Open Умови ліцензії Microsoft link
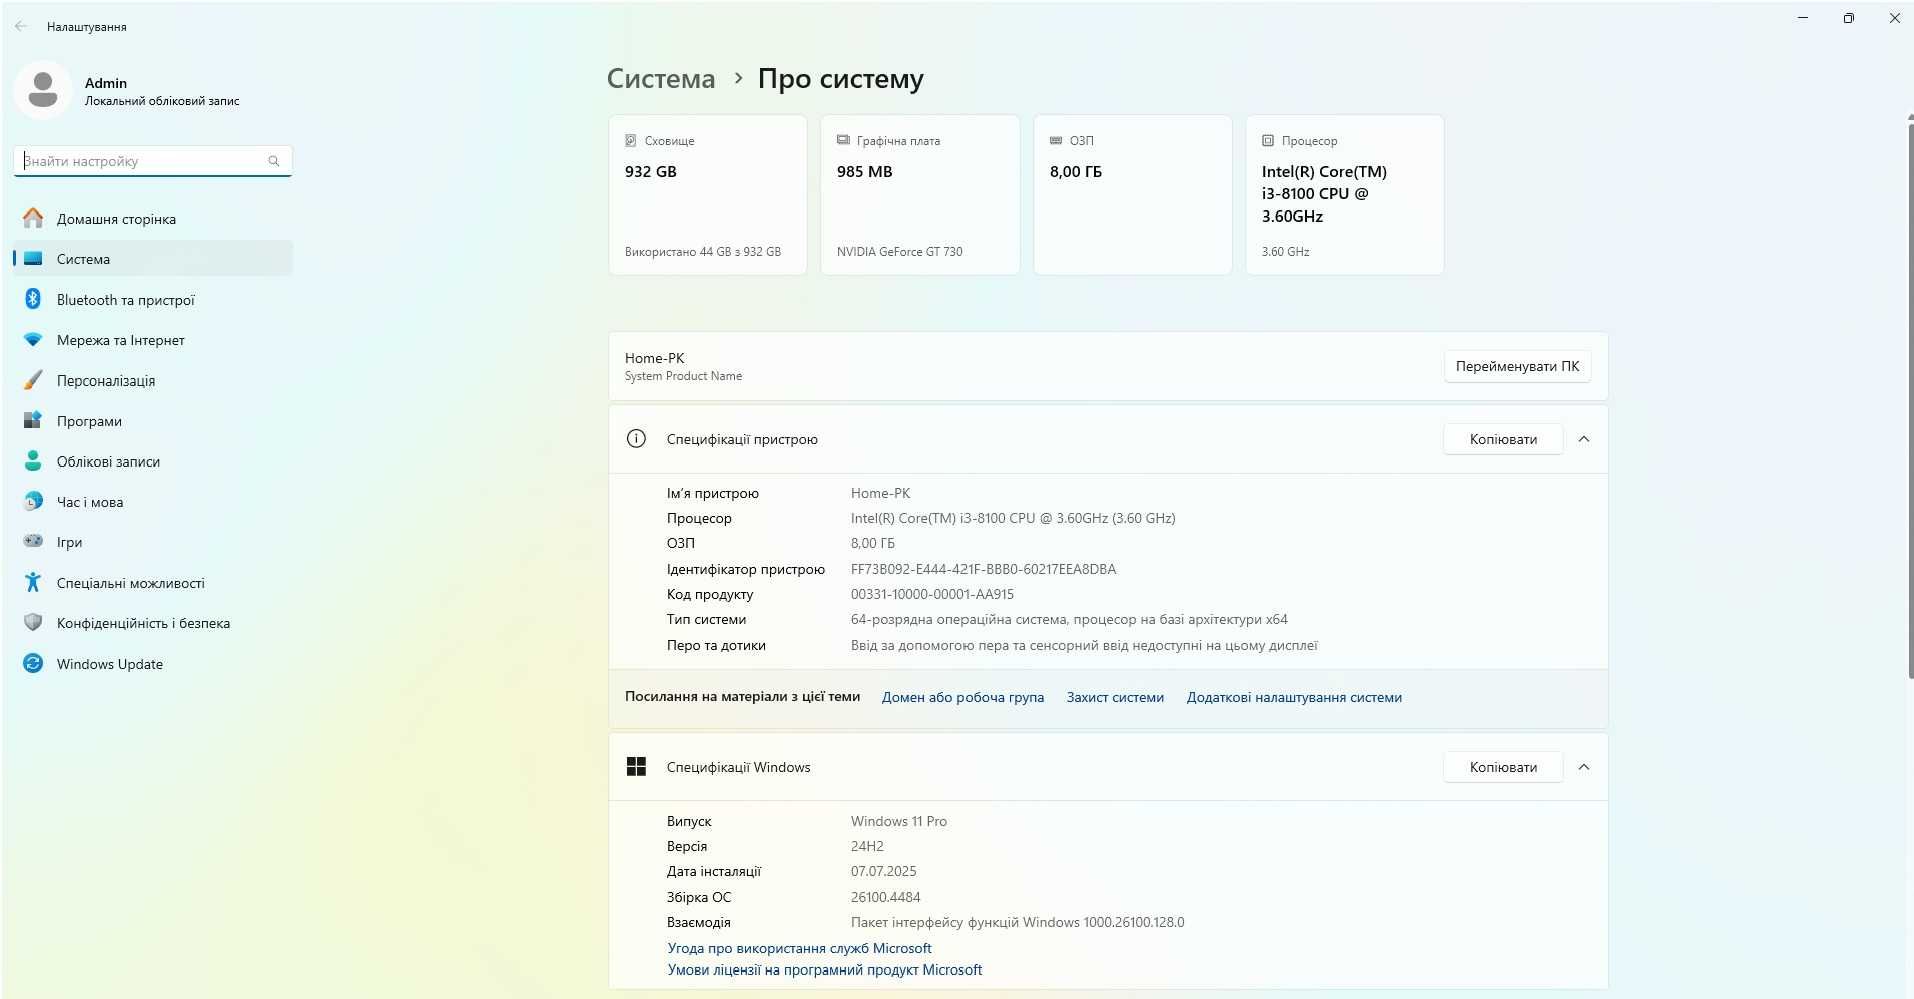The height and width of the screenshot is (999, 1914). (x=824, y=969)
